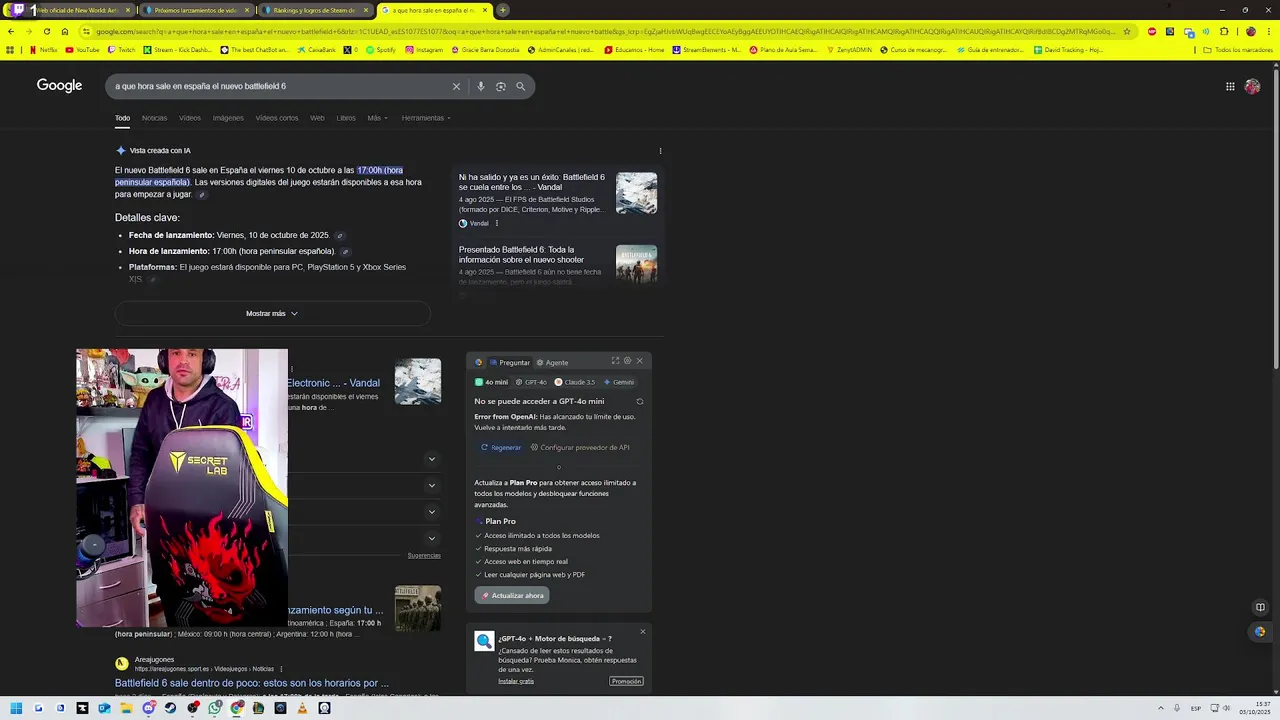Expand second related question chevron
This screenshot has width=1280, height=720.
tap(432, 485)
